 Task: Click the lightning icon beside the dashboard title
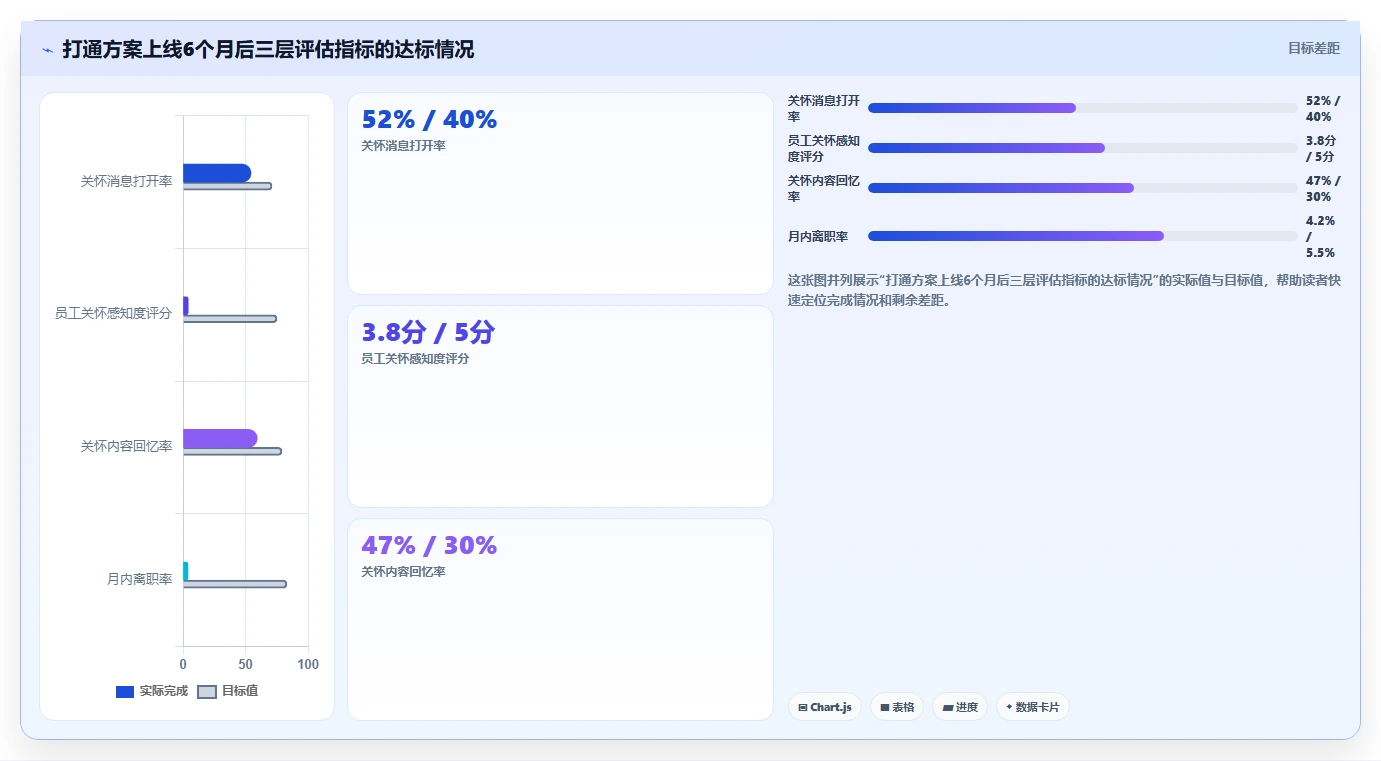coord(48,49)
